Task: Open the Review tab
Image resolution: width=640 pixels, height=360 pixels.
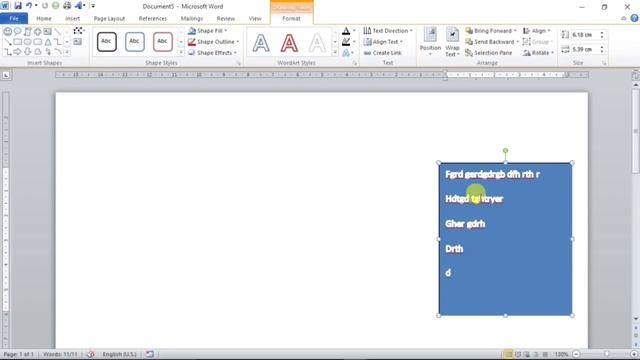Action: click(x=226, y=18)
